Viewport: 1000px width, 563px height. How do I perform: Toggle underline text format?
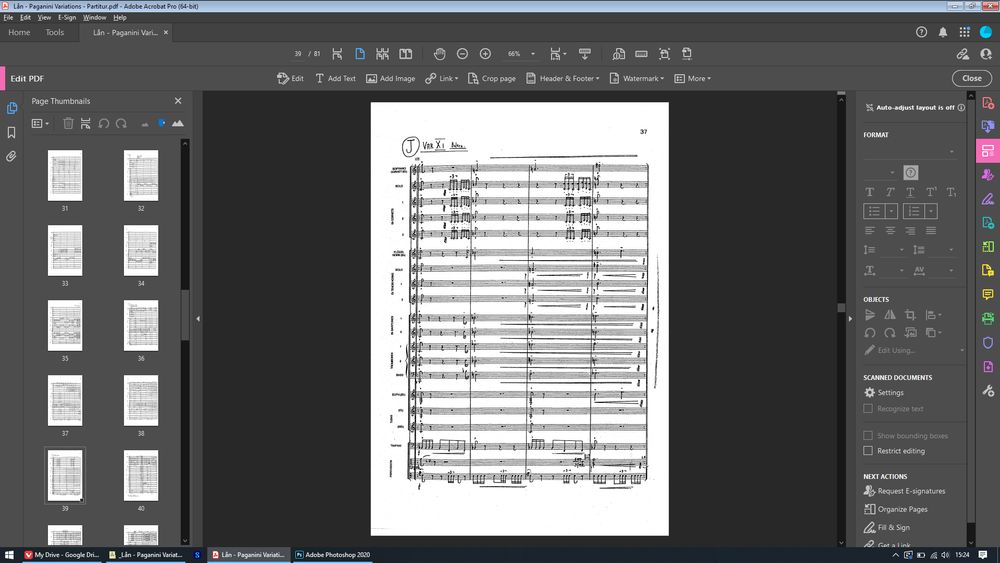pos(910,192)
